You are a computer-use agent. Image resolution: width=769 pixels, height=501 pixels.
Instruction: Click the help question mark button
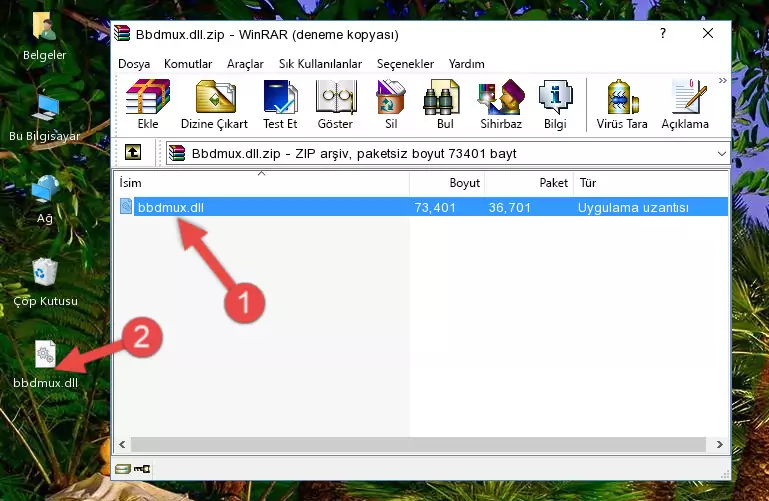663,33
